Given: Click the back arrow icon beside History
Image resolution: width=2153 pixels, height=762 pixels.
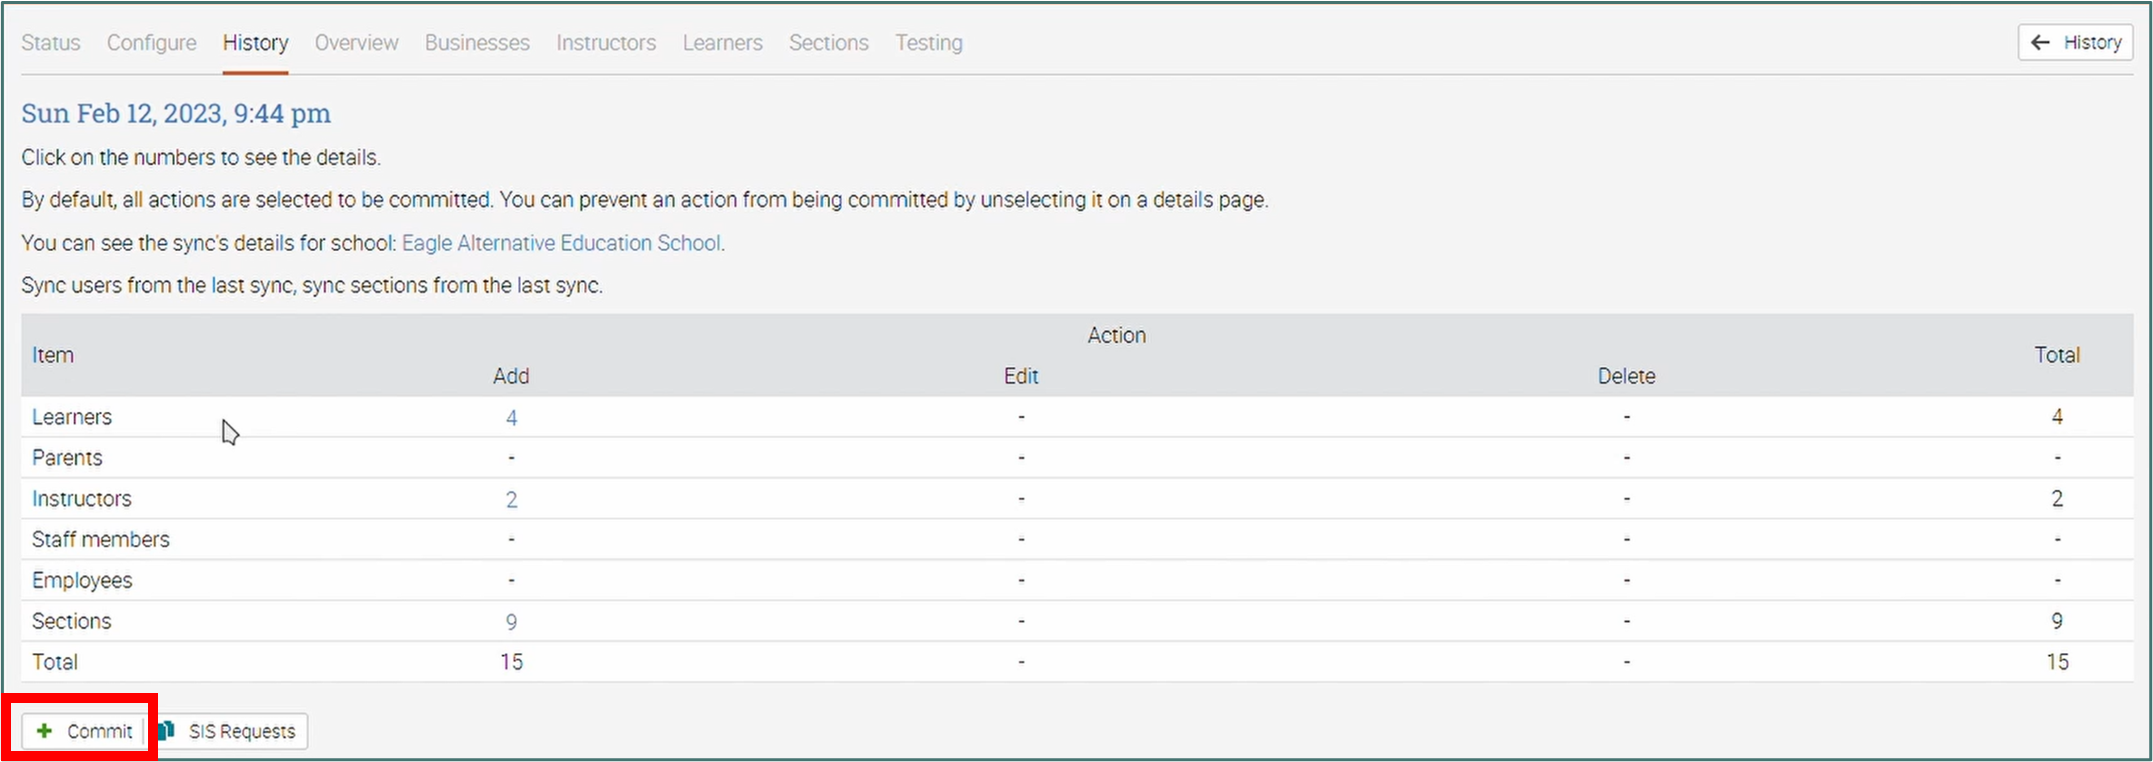Looking at the screenshot, I should click(2041, 42).
